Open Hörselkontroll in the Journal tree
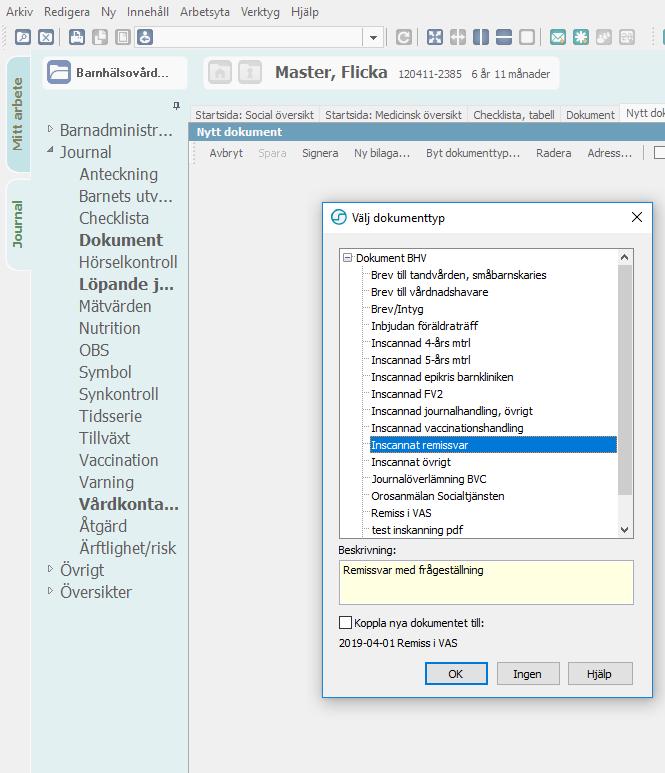This screenshot has width=665, height=773. point(128,262)
